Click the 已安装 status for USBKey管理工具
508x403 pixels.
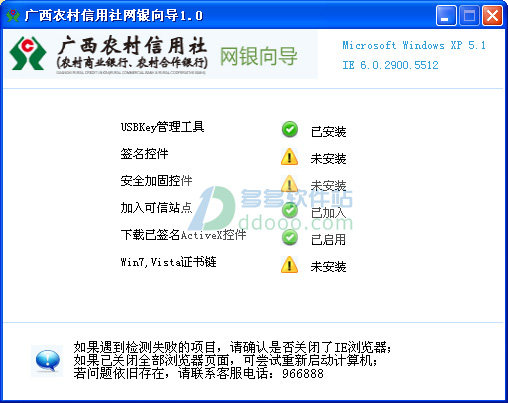(x=328, y=132)
